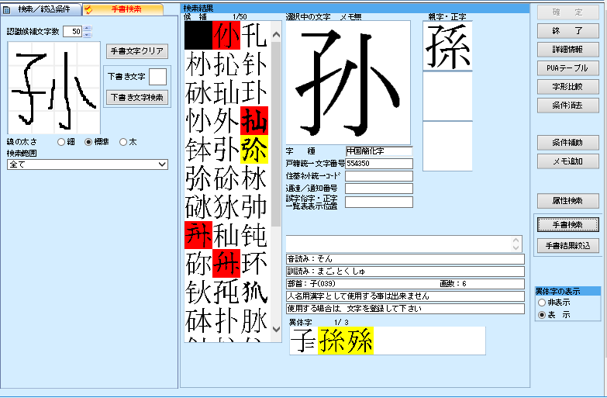
Task: Select the first white variant in 異体字 list
Action: [x=304, y=340]
